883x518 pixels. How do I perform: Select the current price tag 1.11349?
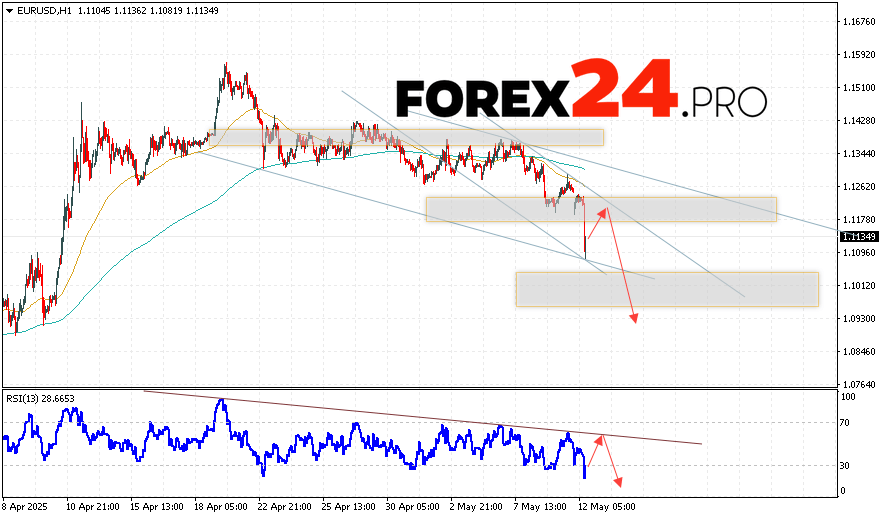click(x=859, y=237)
